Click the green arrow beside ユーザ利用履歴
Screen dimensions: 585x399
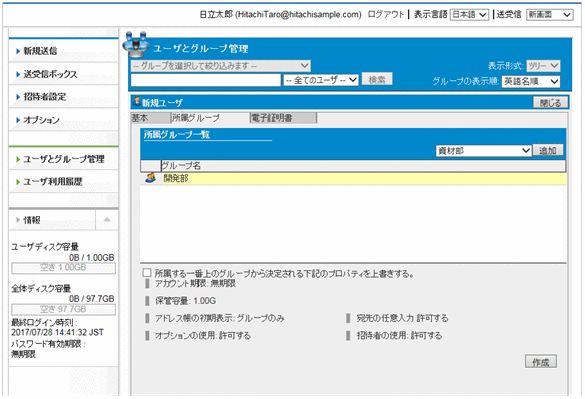[x=18, y=182]
